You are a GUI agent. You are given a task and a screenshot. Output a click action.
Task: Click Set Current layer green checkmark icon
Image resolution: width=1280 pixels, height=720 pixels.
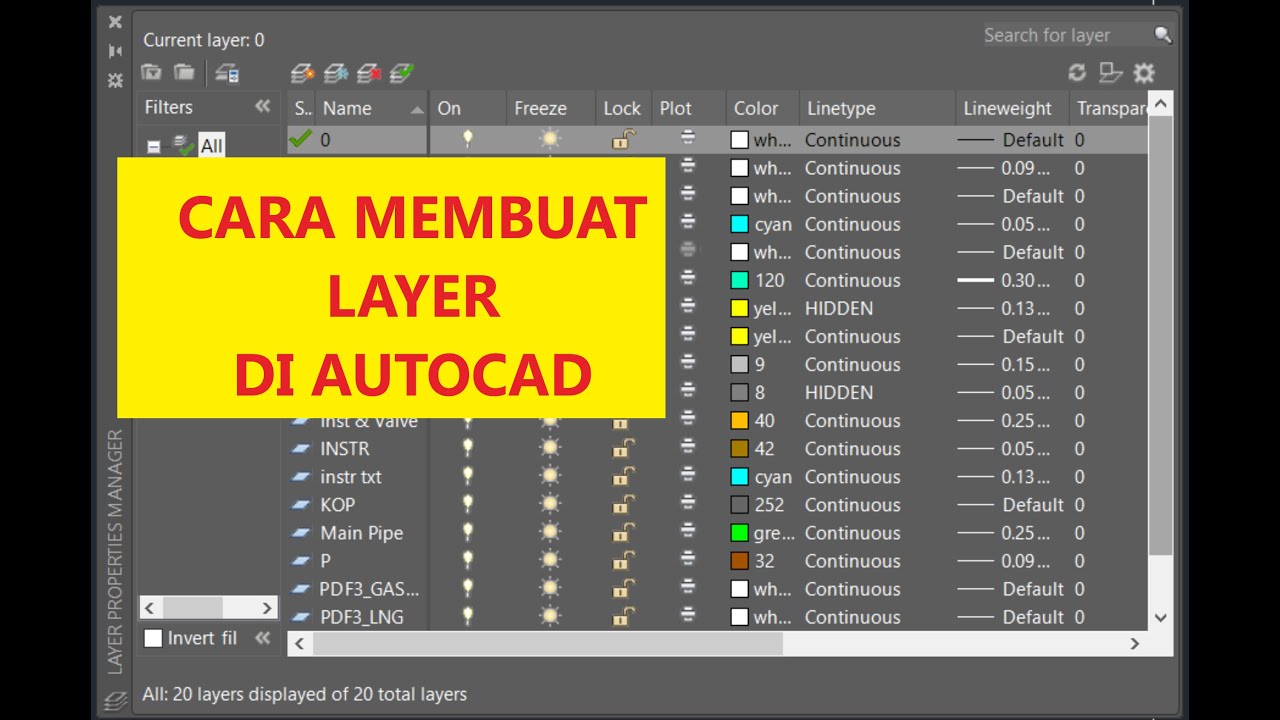(x=402, y=73)
